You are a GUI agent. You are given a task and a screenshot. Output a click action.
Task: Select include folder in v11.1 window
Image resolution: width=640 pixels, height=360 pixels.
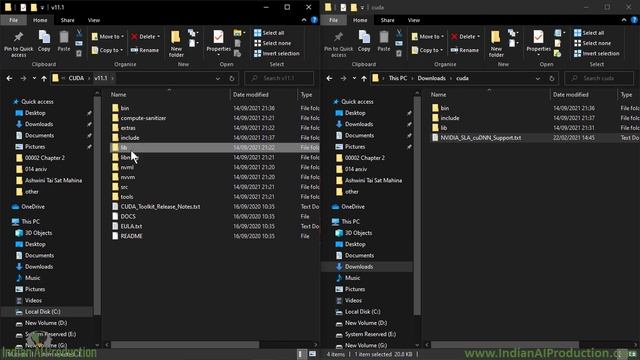tap(130, 138)
